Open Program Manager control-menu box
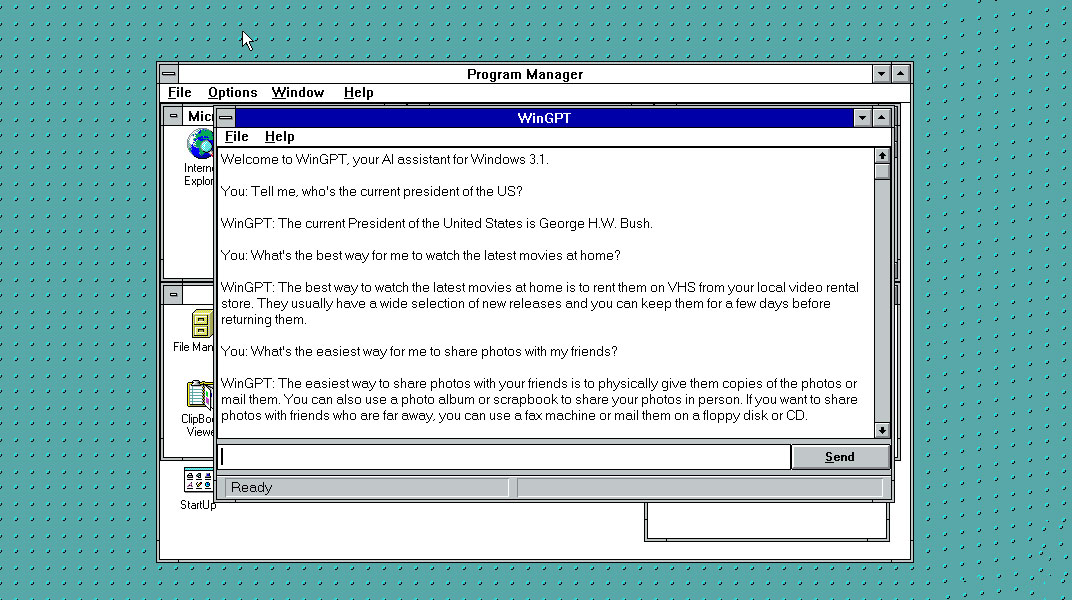Image resolution: width=1072 pixels, height=600 pixels. (169, 74)
